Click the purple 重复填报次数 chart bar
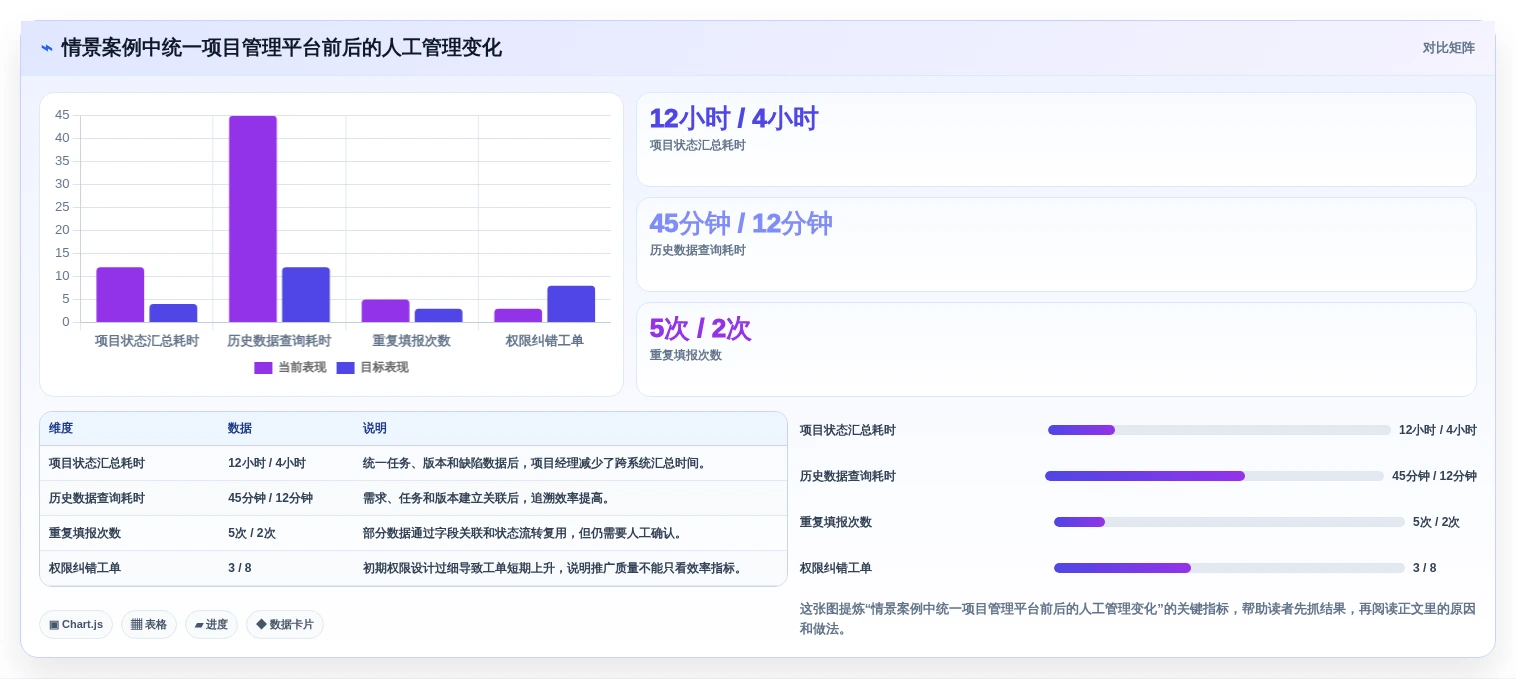1516x679 pixels. pyautogui.click(x=385, y=311)
